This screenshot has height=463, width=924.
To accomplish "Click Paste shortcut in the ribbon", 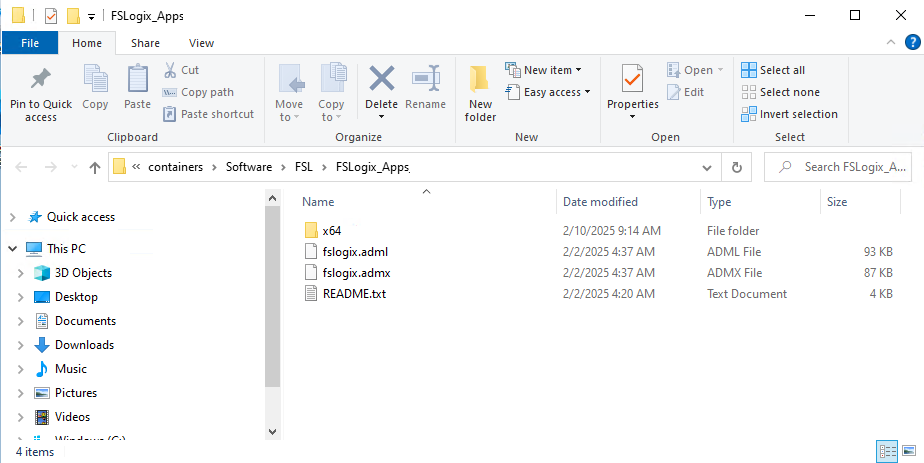I will click(209, 114).
